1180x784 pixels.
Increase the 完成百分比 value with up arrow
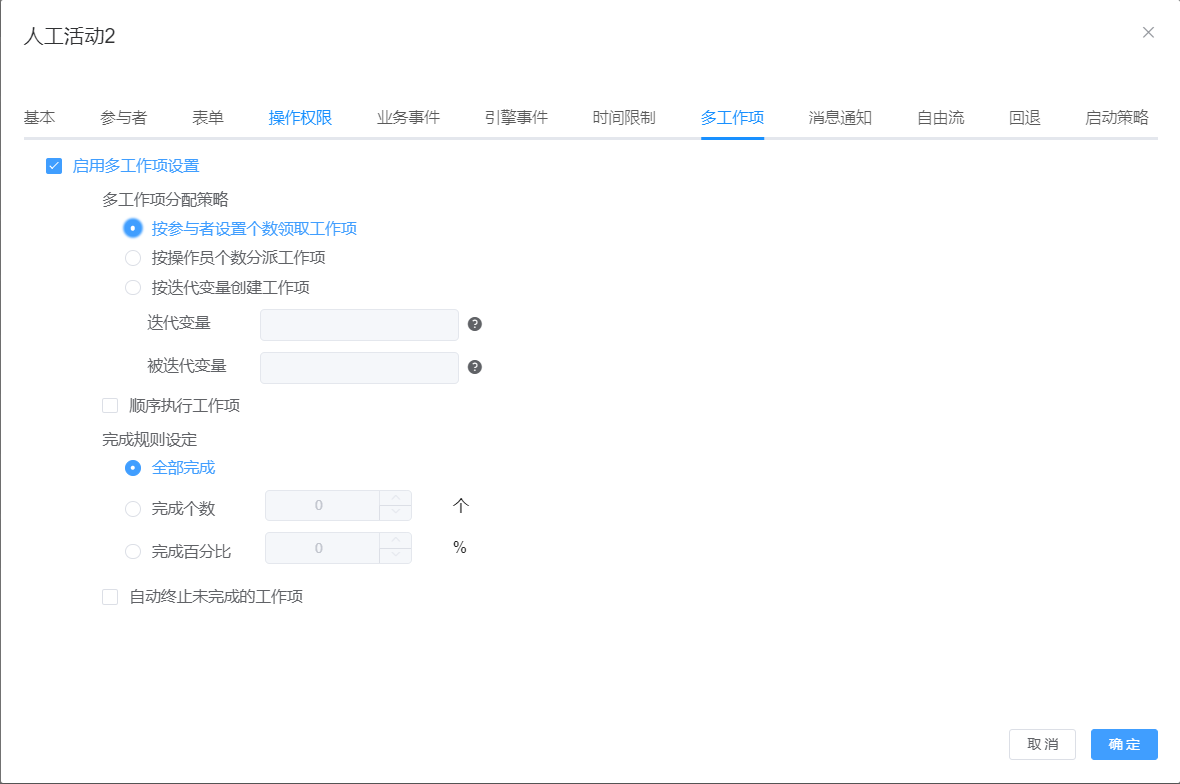396,540
